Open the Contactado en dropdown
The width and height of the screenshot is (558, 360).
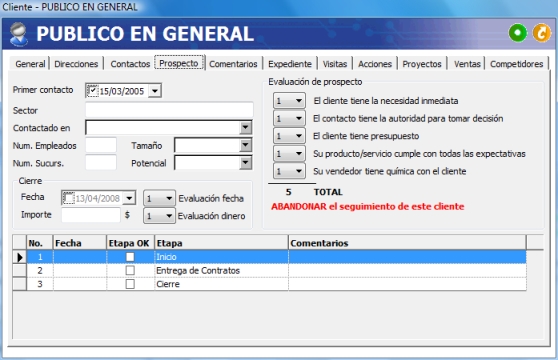245,127
